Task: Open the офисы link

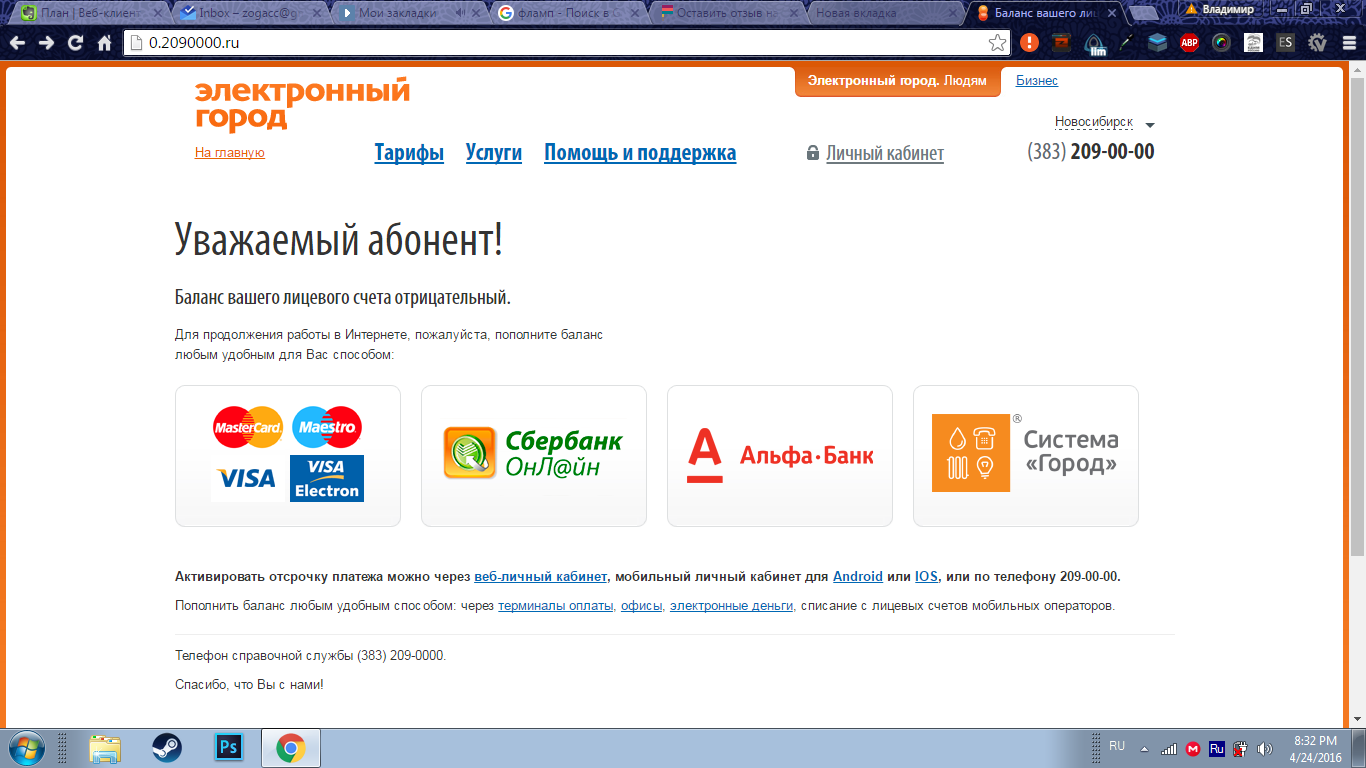Action: (x=641, y=606)
